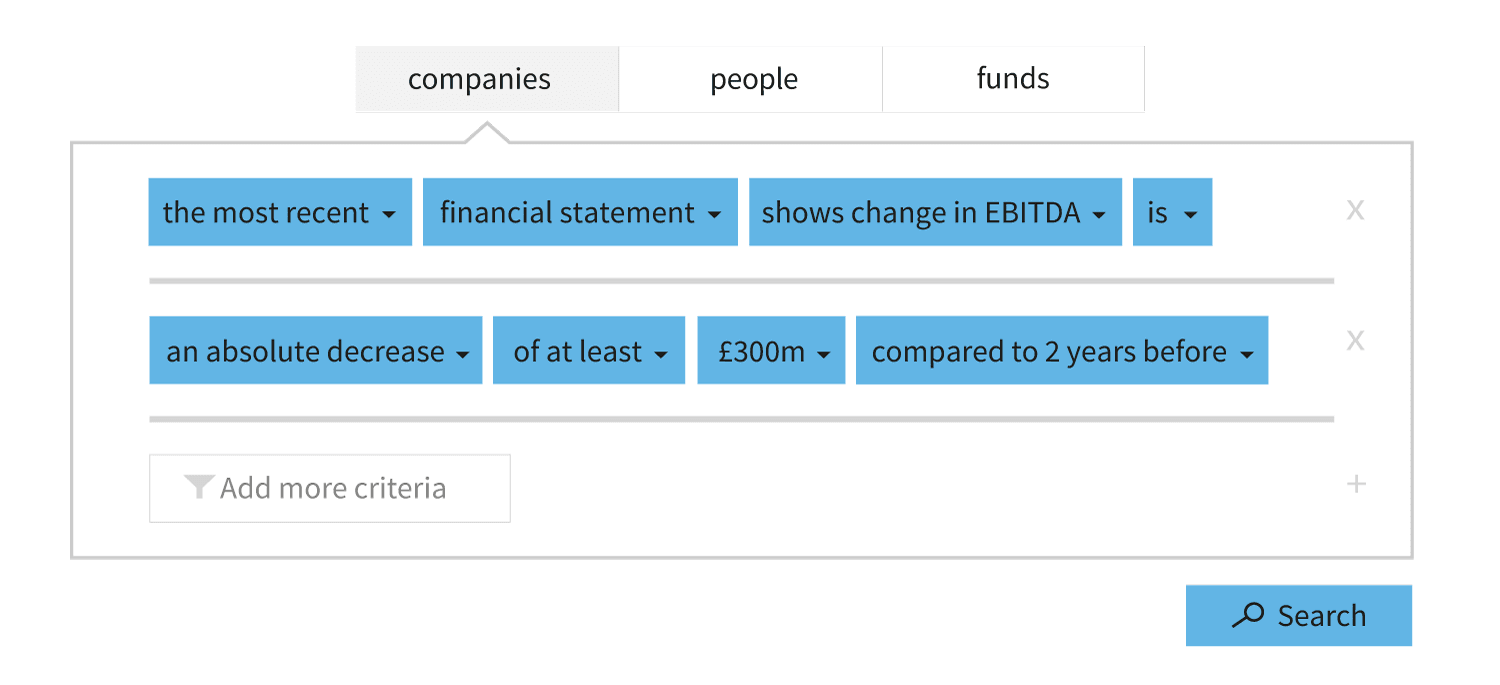Remove the first criteria row with x
This screenshot has width=1500, height=685.
(1355, 210)
